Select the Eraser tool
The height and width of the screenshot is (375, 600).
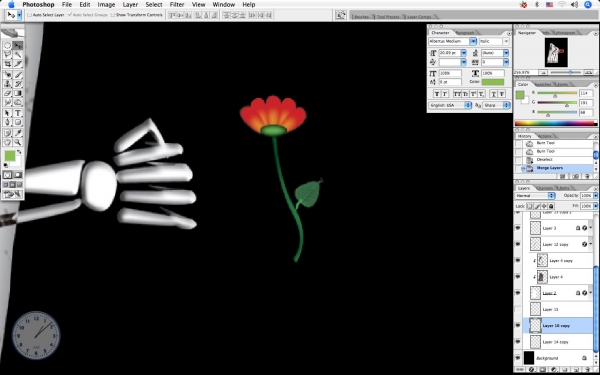coord(7,93)
